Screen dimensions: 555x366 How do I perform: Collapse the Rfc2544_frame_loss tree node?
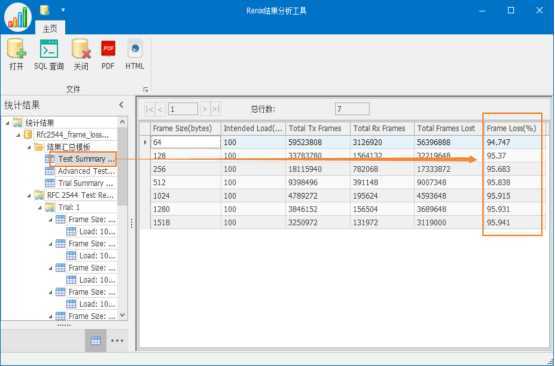(x=18, y=135)
